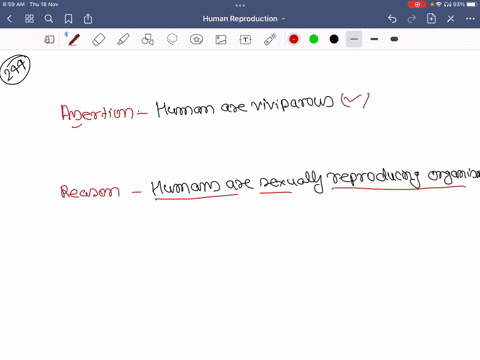Add a new page
Screen dimensions: 480x360
pos(431,19)
